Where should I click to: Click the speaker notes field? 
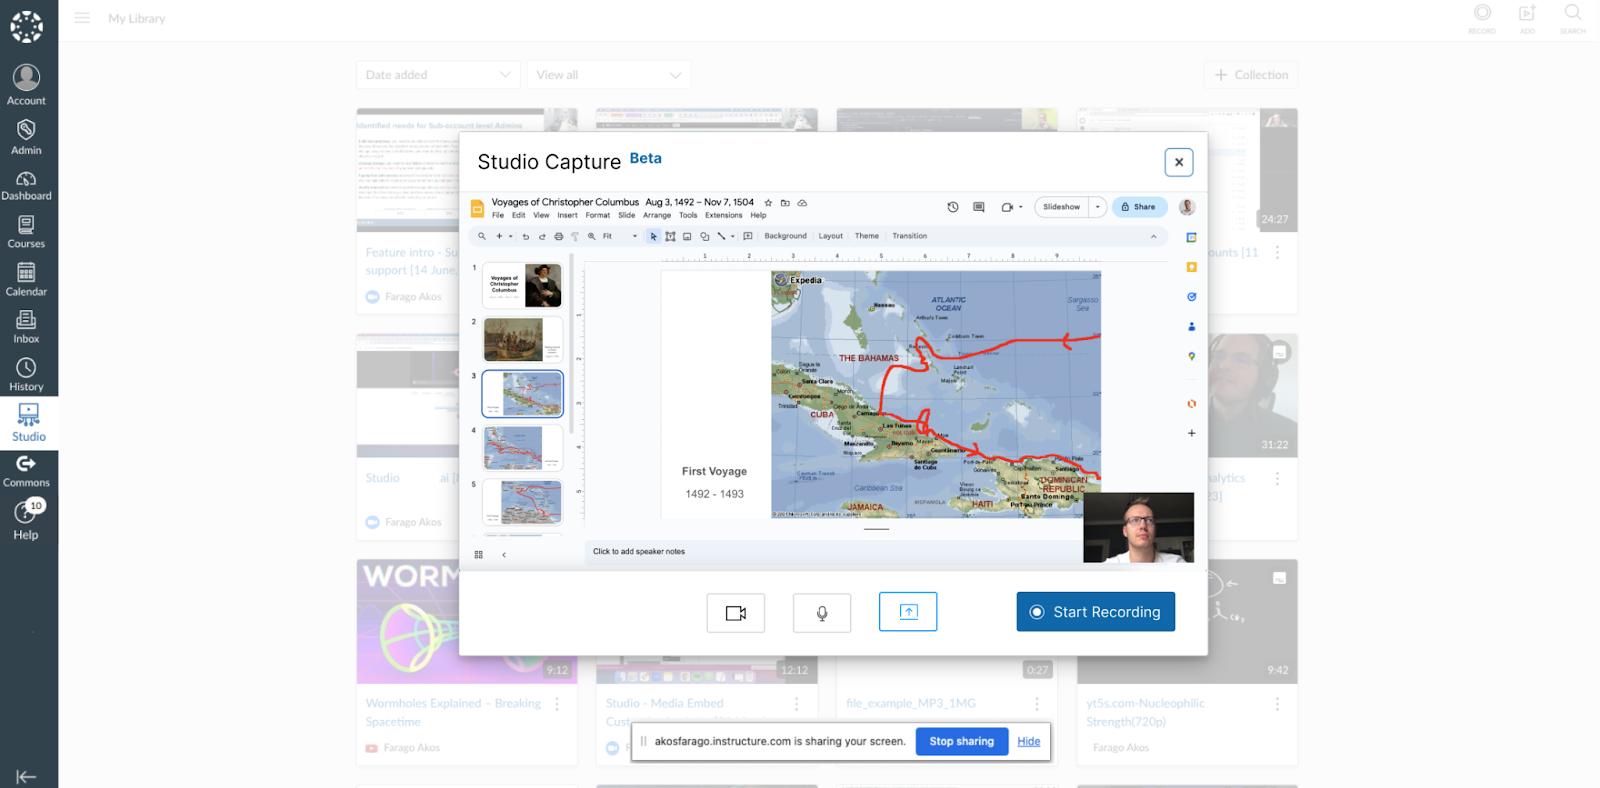pos(833,552)
